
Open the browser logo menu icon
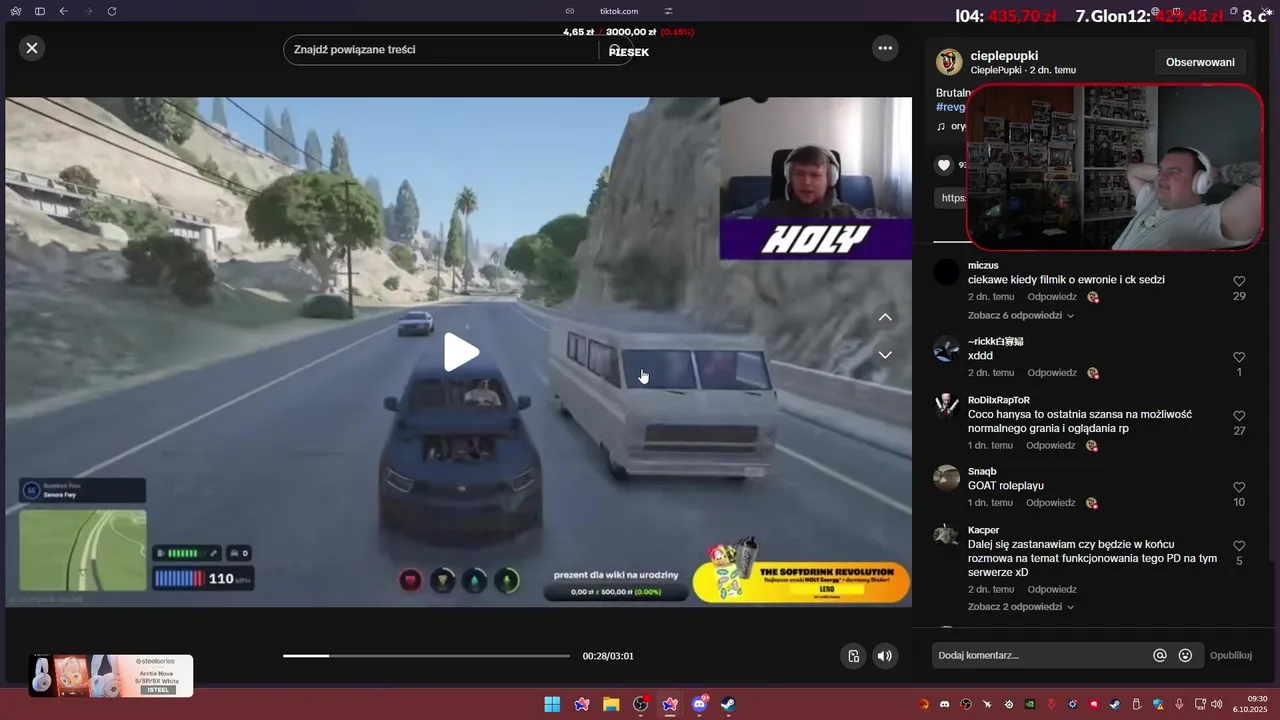(15, 11)
